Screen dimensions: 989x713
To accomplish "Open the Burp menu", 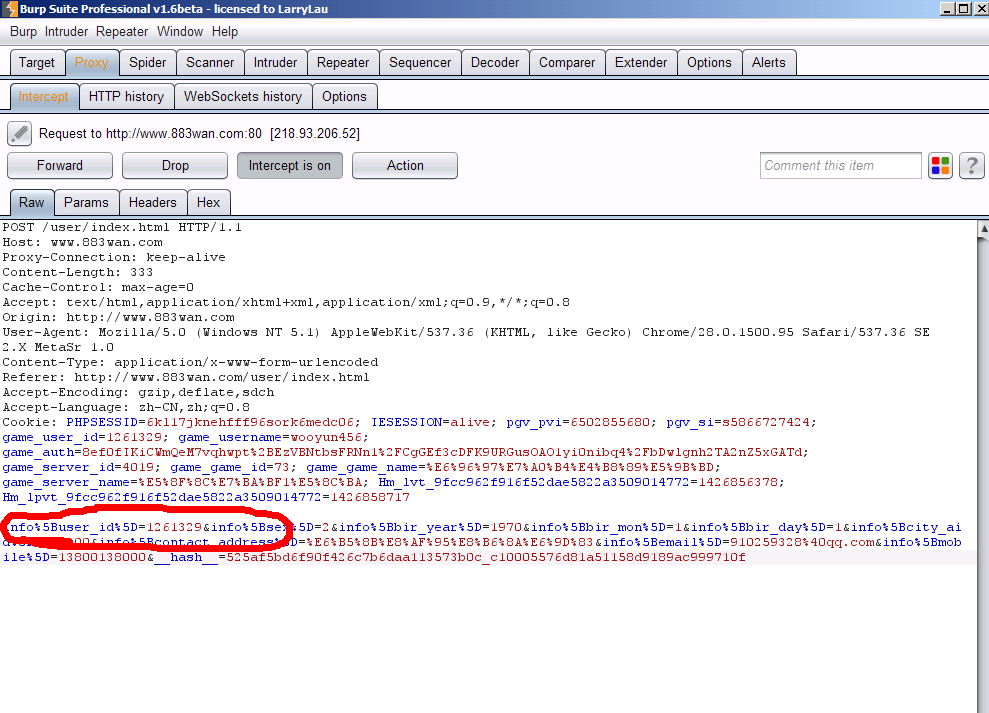I will (23, 32).
